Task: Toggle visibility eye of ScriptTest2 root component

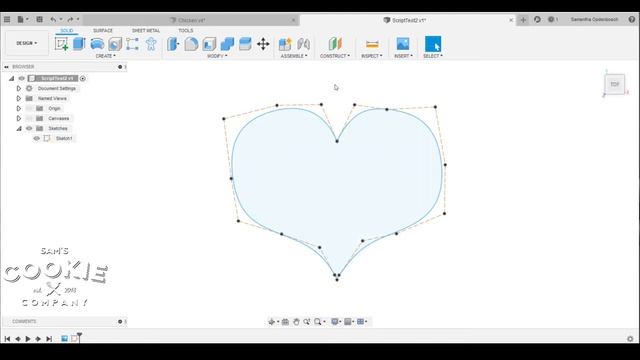Action: (x=22, y=78)
